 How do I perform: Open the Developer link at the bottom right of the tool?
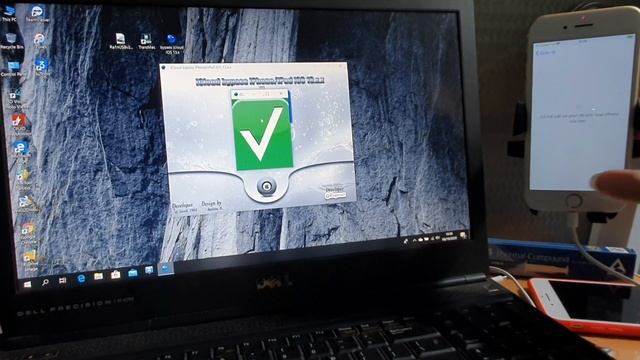point(335,193)
